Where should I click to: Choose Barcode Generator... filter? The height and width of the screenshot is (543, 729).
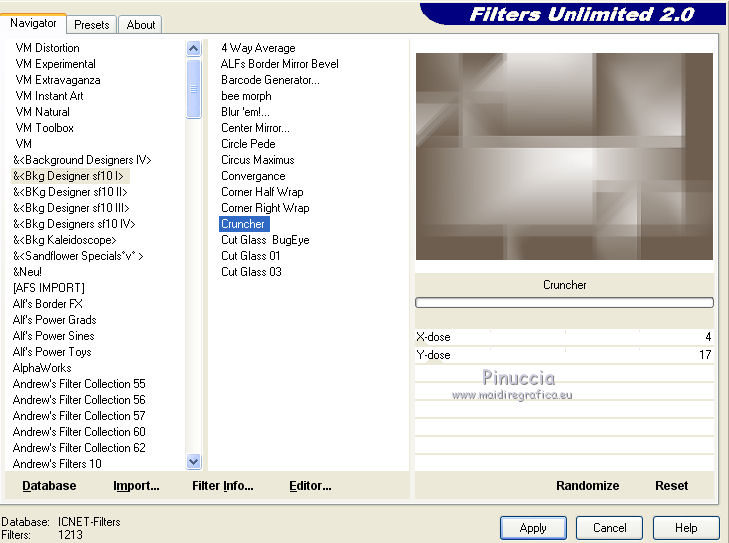pyautogui.click(x=270, y=80)
